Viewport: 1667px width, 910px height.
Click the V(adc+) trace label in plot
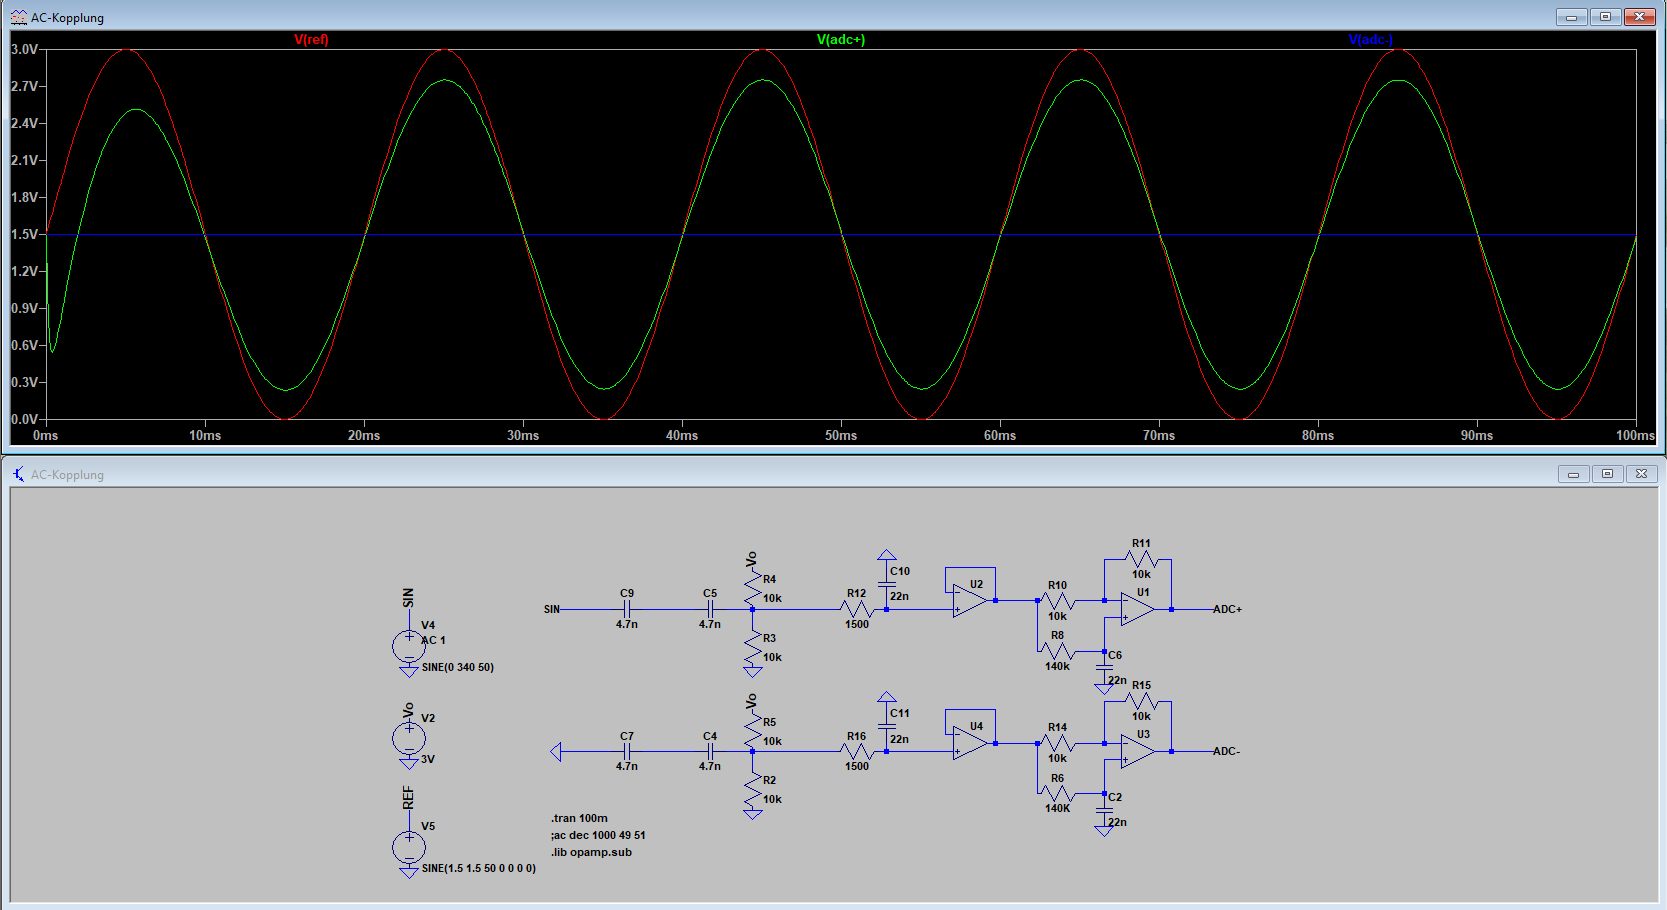click(841, 40)
